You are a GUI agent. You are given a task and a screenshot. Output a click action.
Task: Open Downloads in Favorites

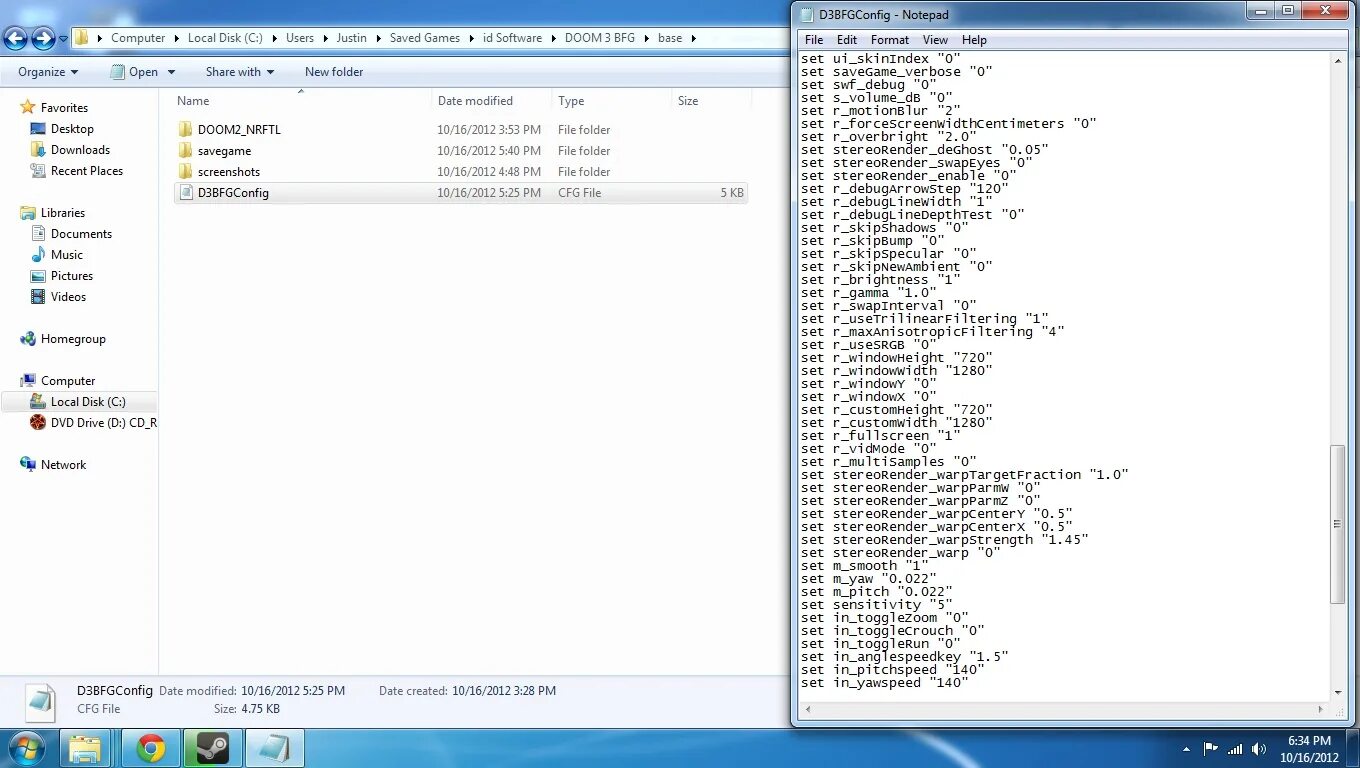click(80, 150)
